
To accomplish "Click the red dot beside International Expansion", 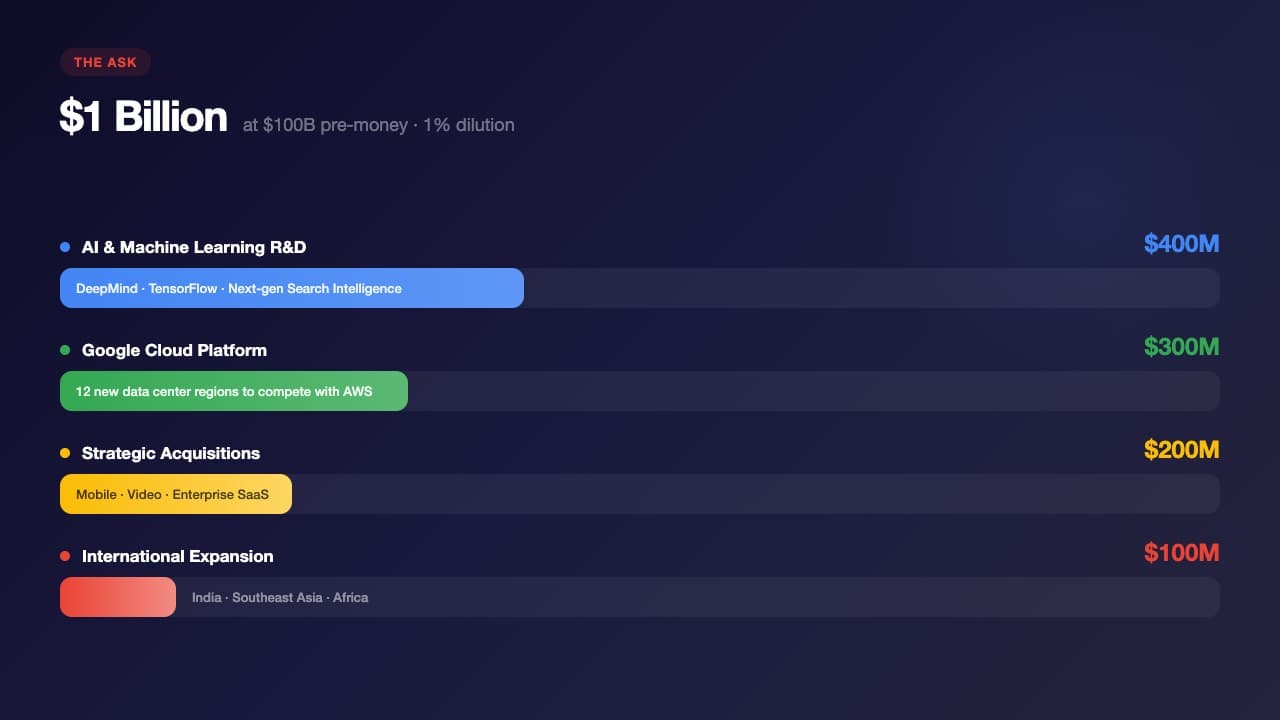I will [x=65, y=556].
